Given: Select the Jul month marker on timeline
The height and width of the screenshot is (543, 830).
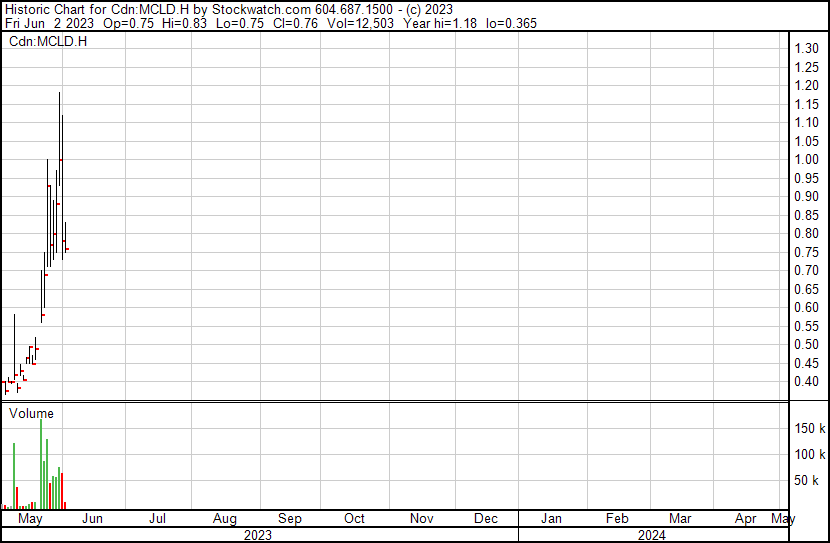Looking at the screenshot, I should [157, 519].
